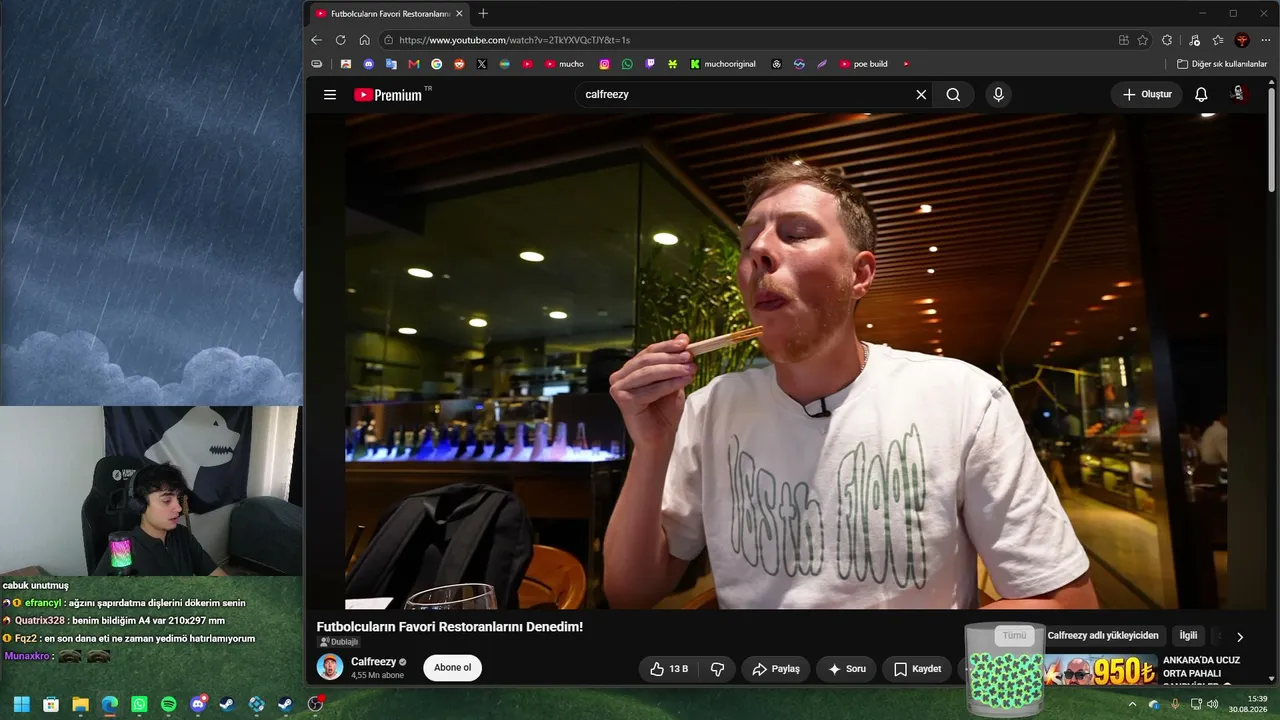Click the Quatrix328 chat username
Image resolution: width=1280 pixels, height=720 pixels.
[40, 620]
